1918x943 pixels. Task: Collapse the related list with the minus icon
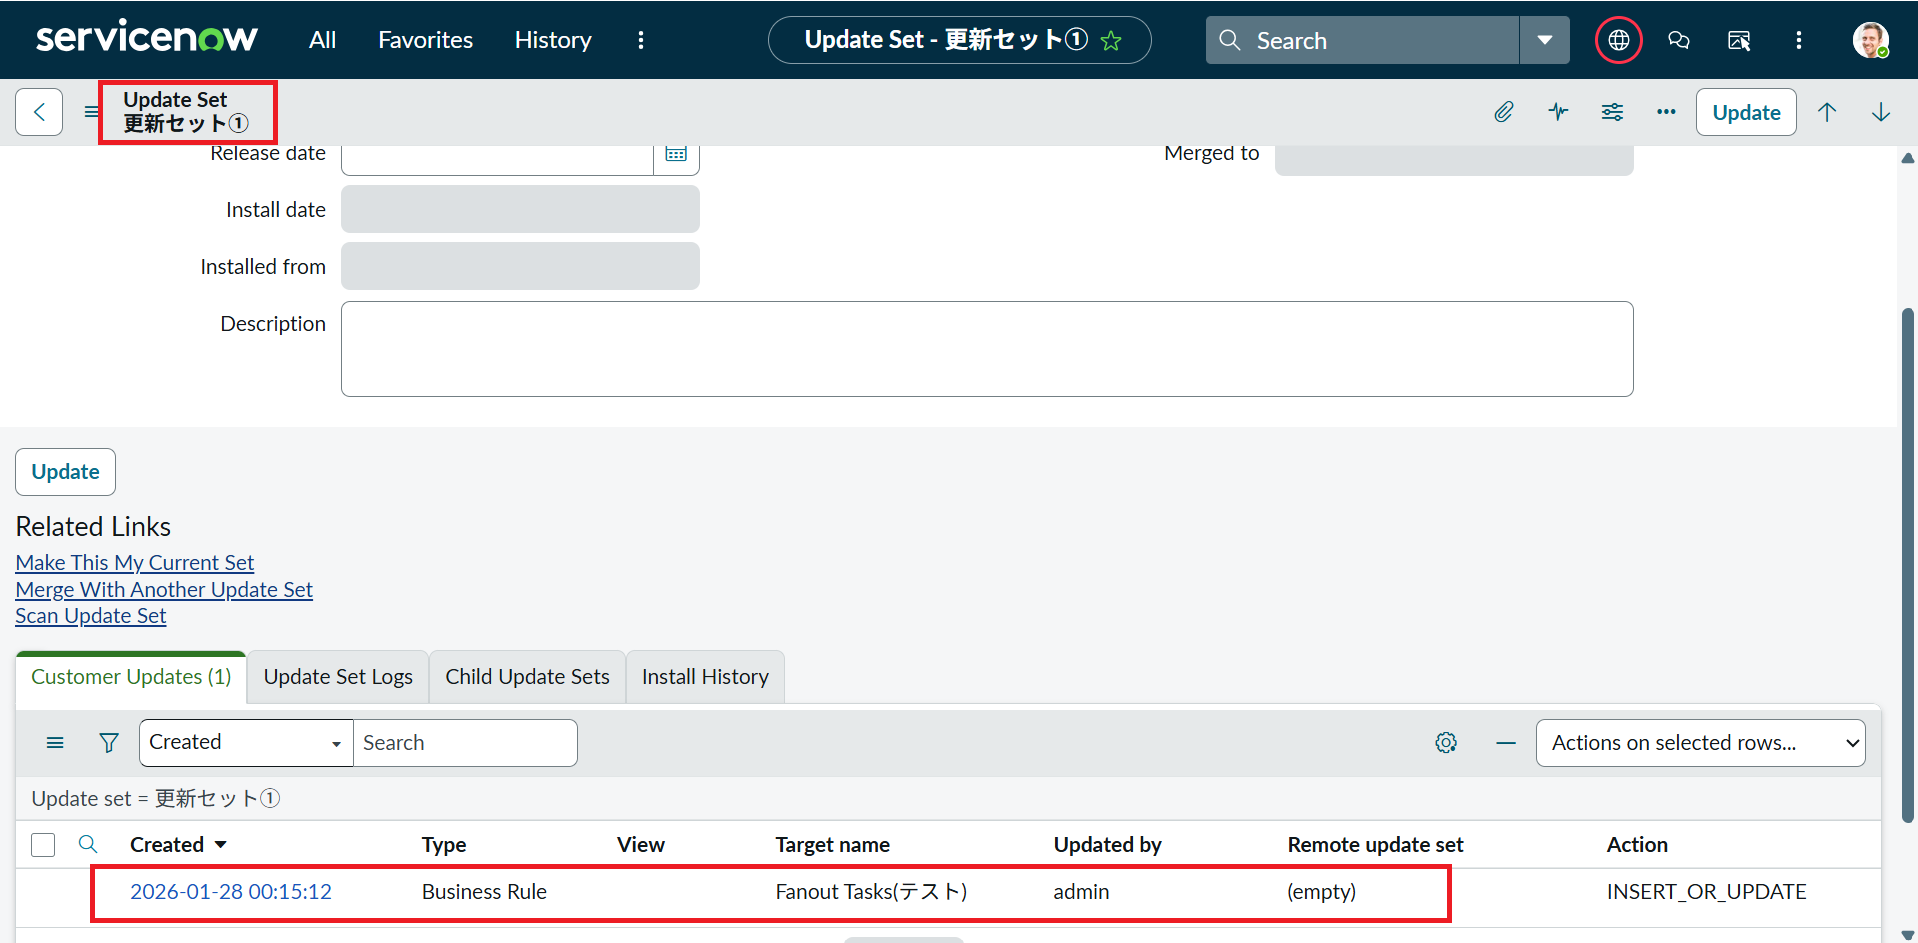point(1506,743)
